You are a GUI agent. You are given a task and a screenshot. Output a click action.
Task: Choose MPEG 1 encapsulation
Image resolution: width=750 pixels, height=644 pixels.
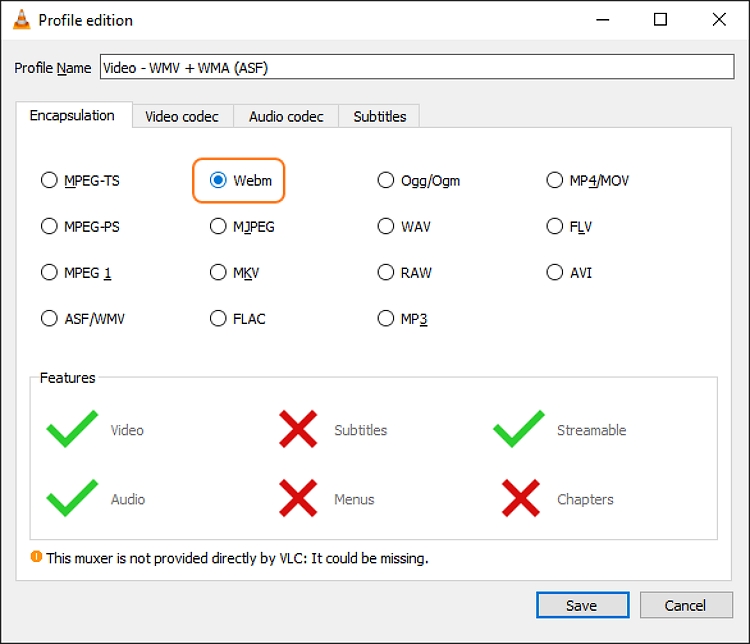[x=76, y=273]
